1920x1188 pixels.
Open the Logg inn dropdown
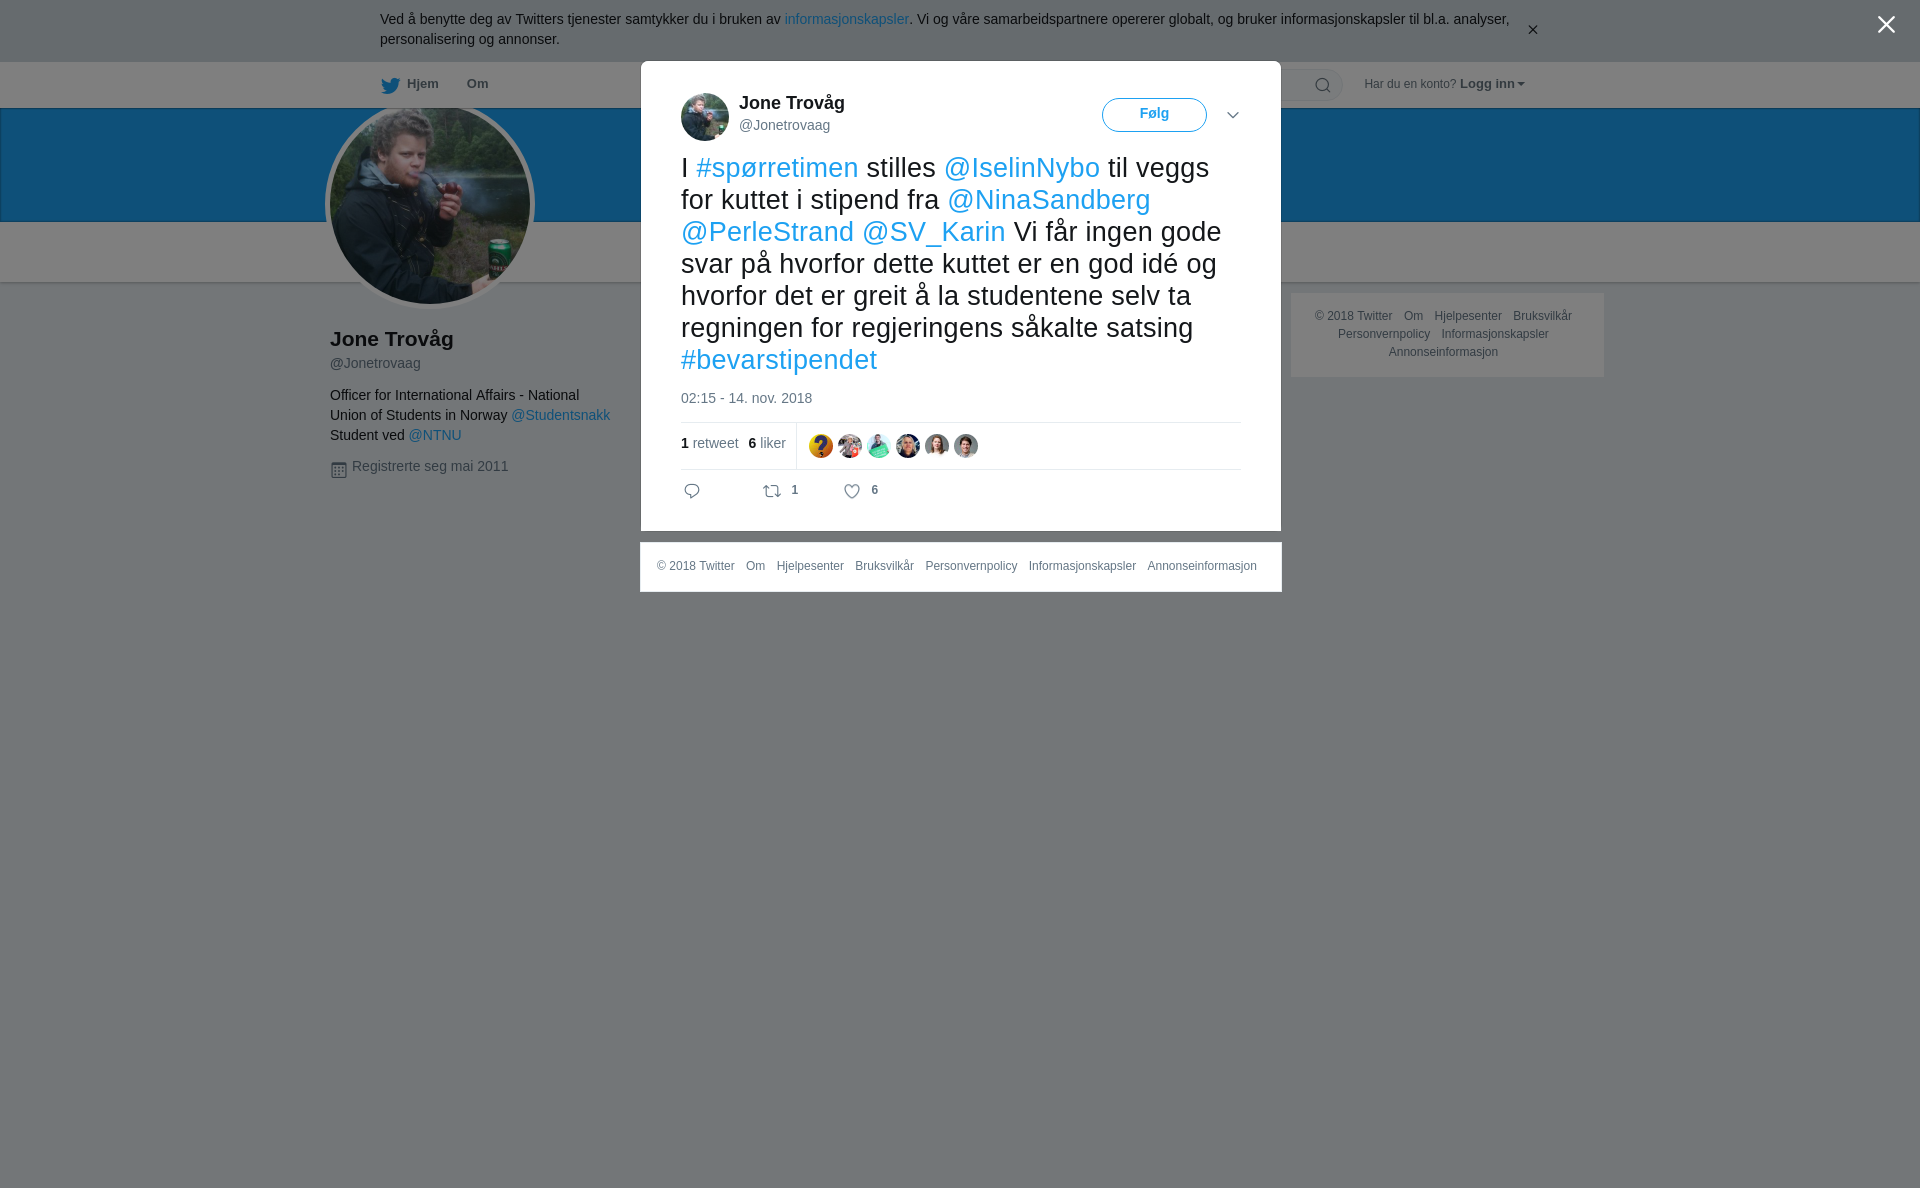[1492, 84]
